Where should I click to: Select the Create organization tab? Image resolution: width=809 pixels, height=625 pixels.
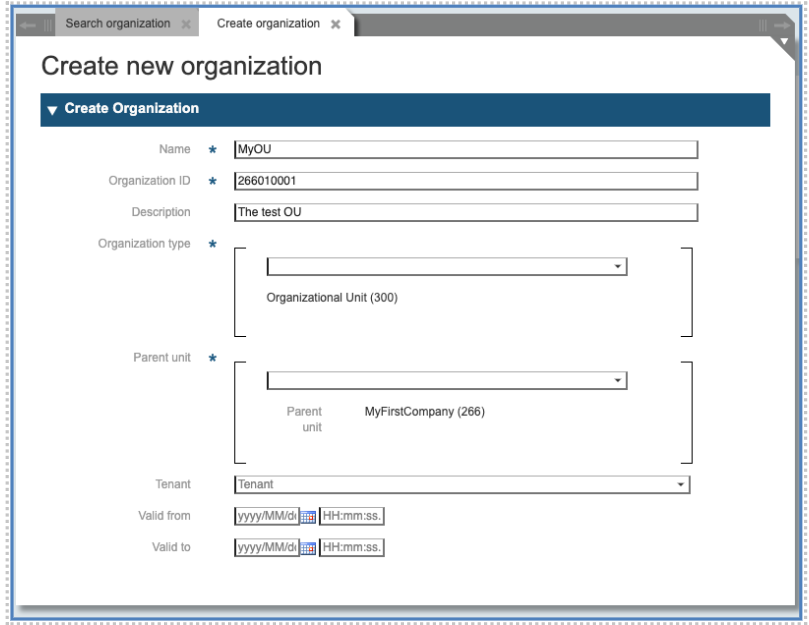268,24
